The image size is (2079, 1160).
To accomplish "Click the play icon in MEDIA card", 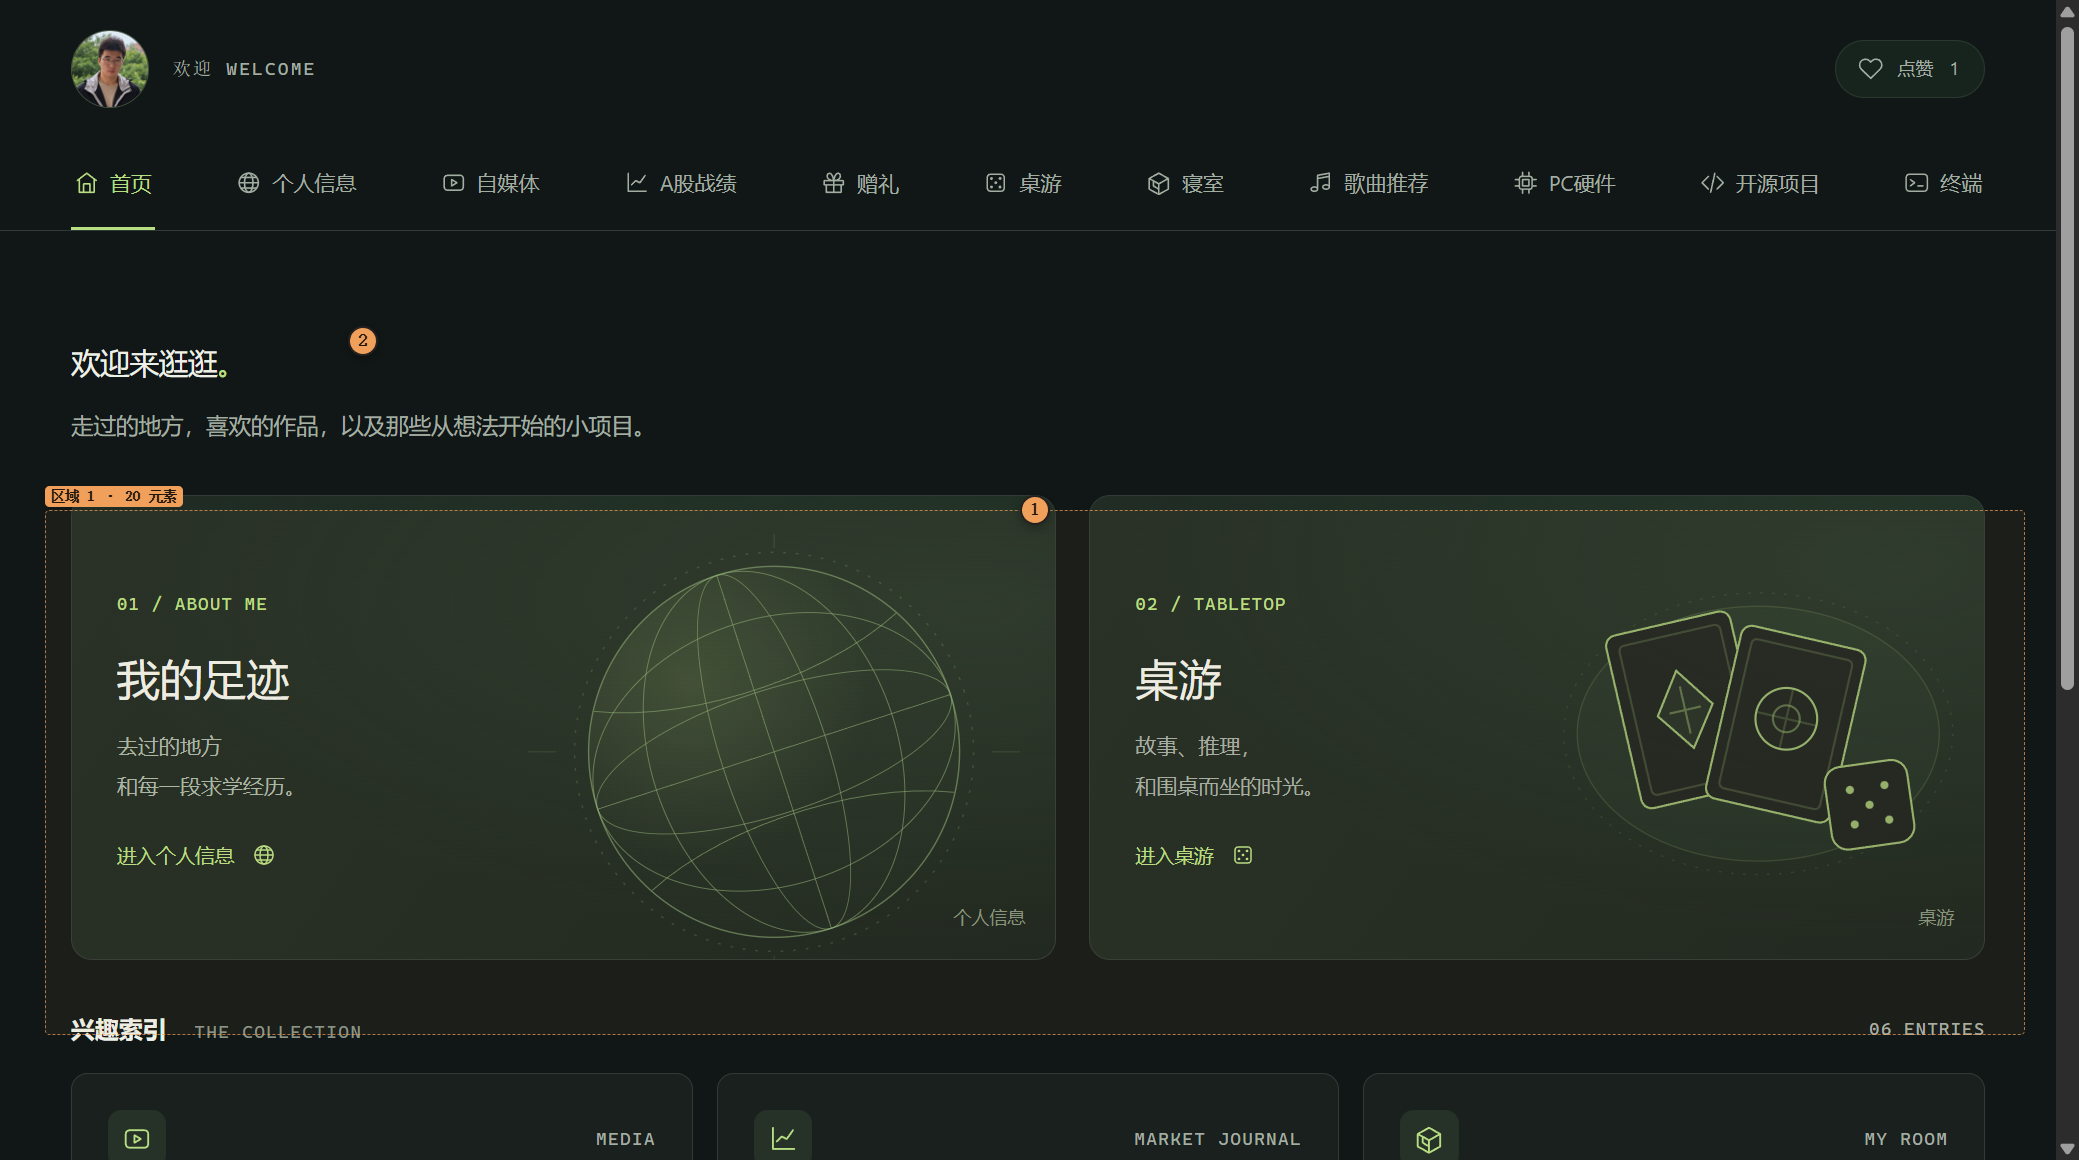I will [x=137, y=1138].
